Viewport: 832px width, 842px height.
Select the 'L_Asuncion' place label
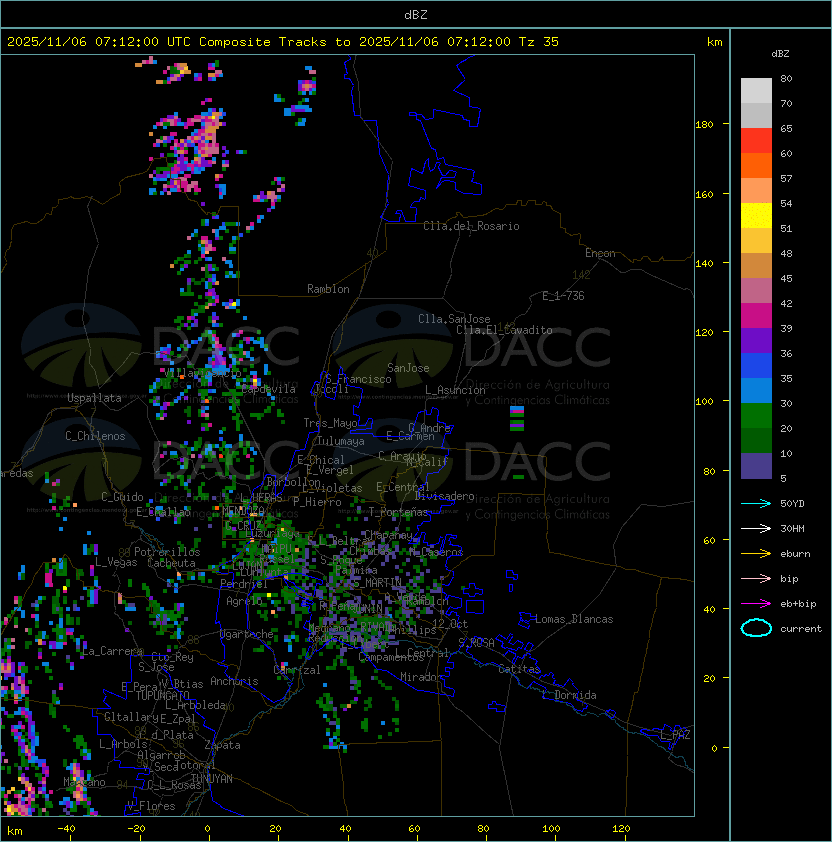pyautogui.click(x=455, y=390)
